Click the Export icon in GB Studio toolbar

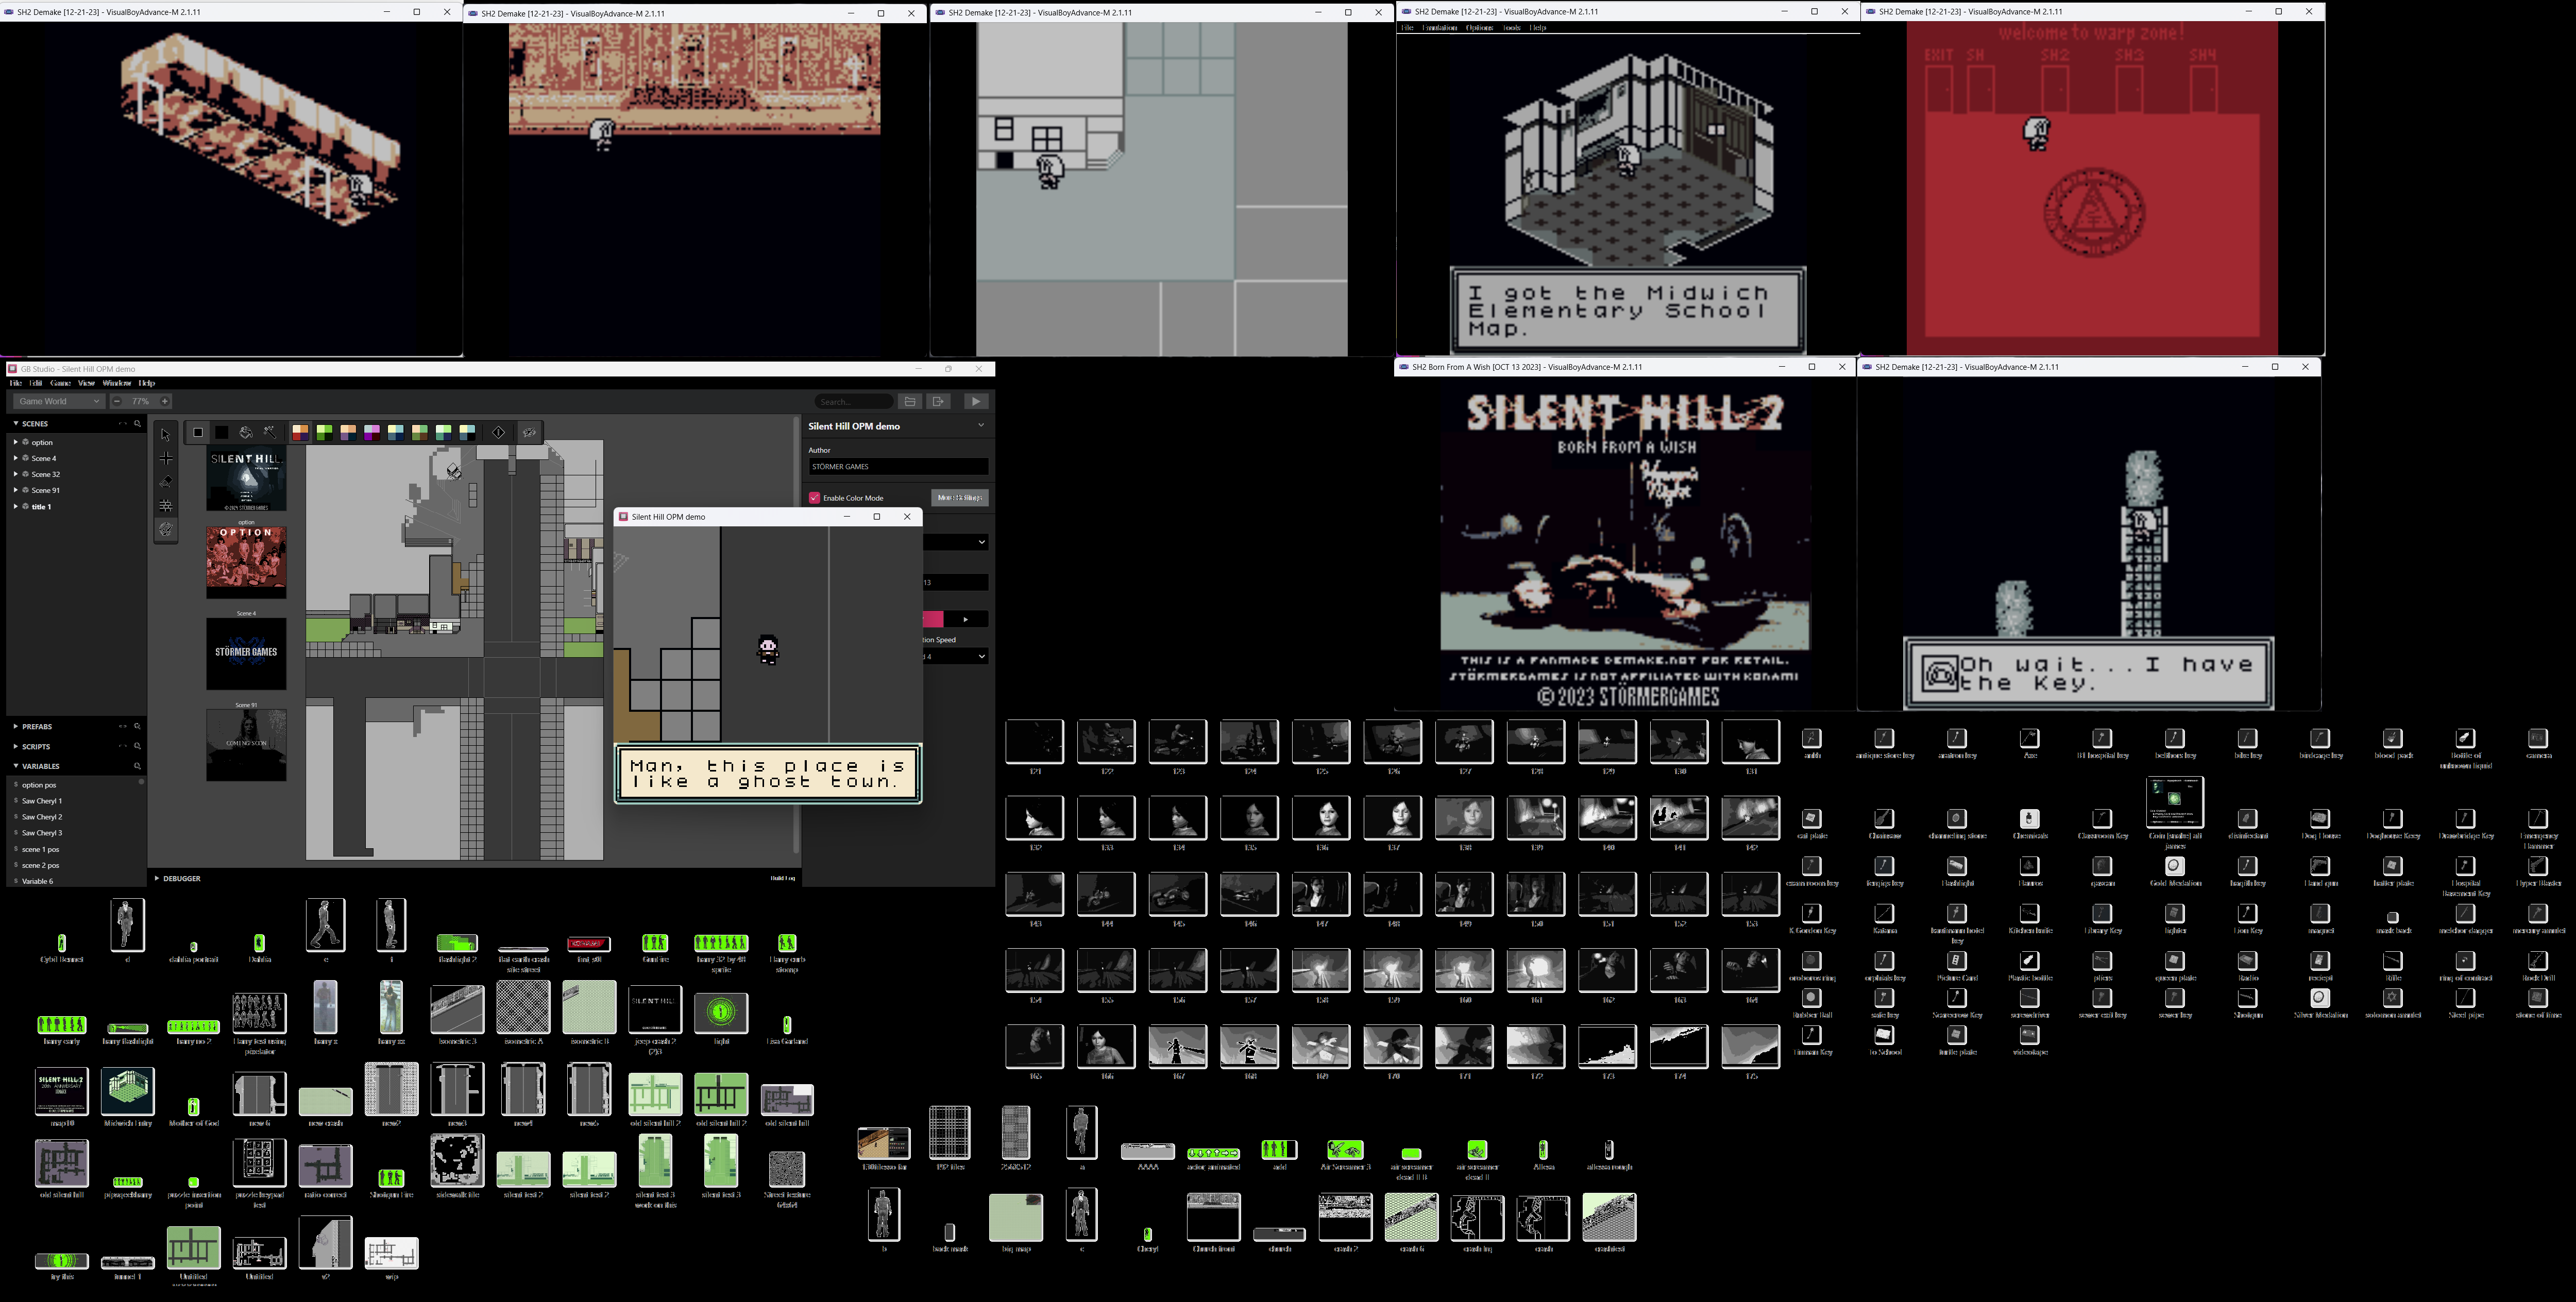coord(938,401)
